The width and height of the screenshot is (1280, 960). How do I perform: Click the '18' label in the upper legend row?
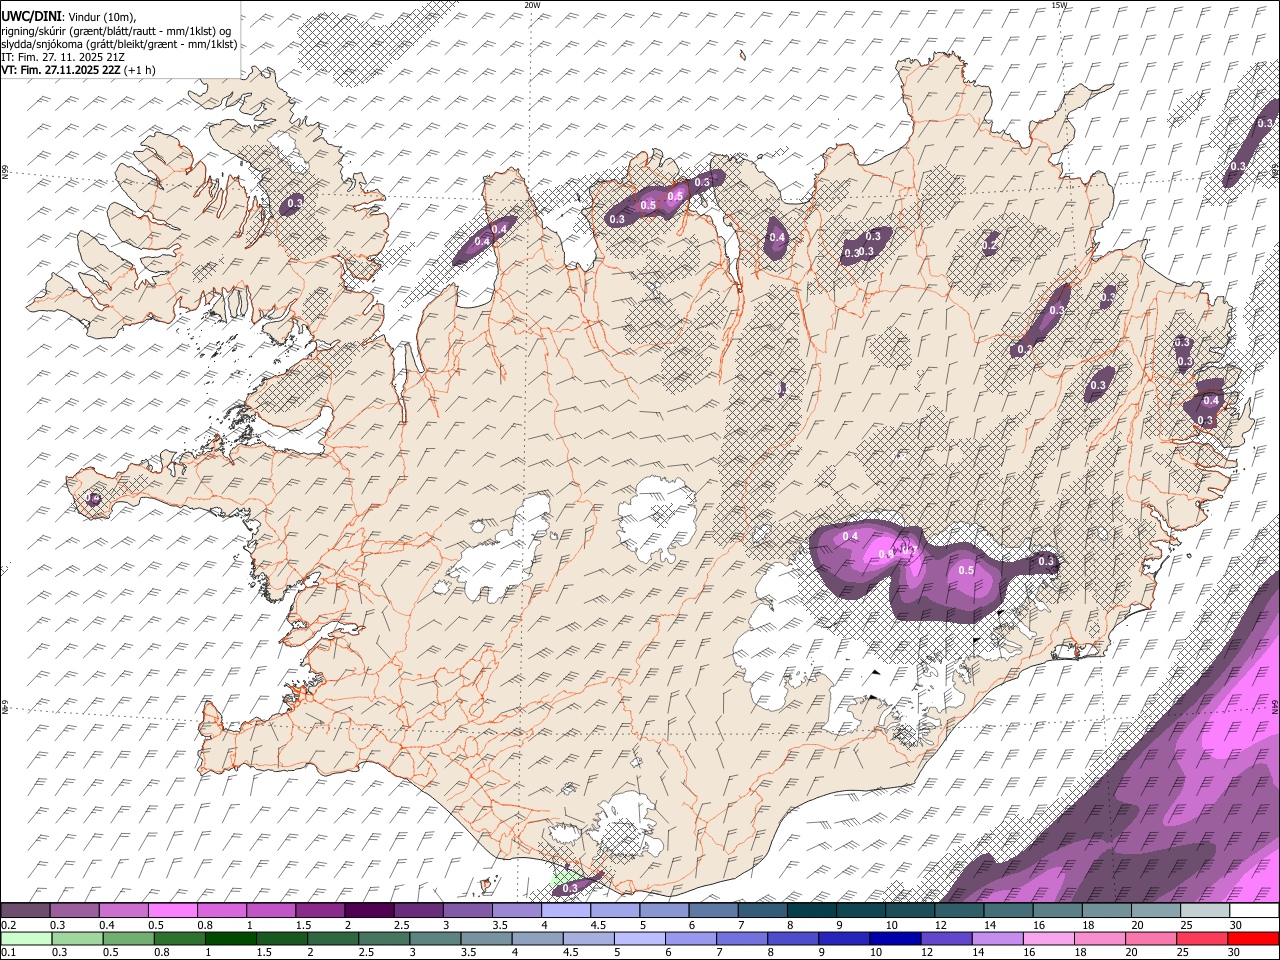1088,925
